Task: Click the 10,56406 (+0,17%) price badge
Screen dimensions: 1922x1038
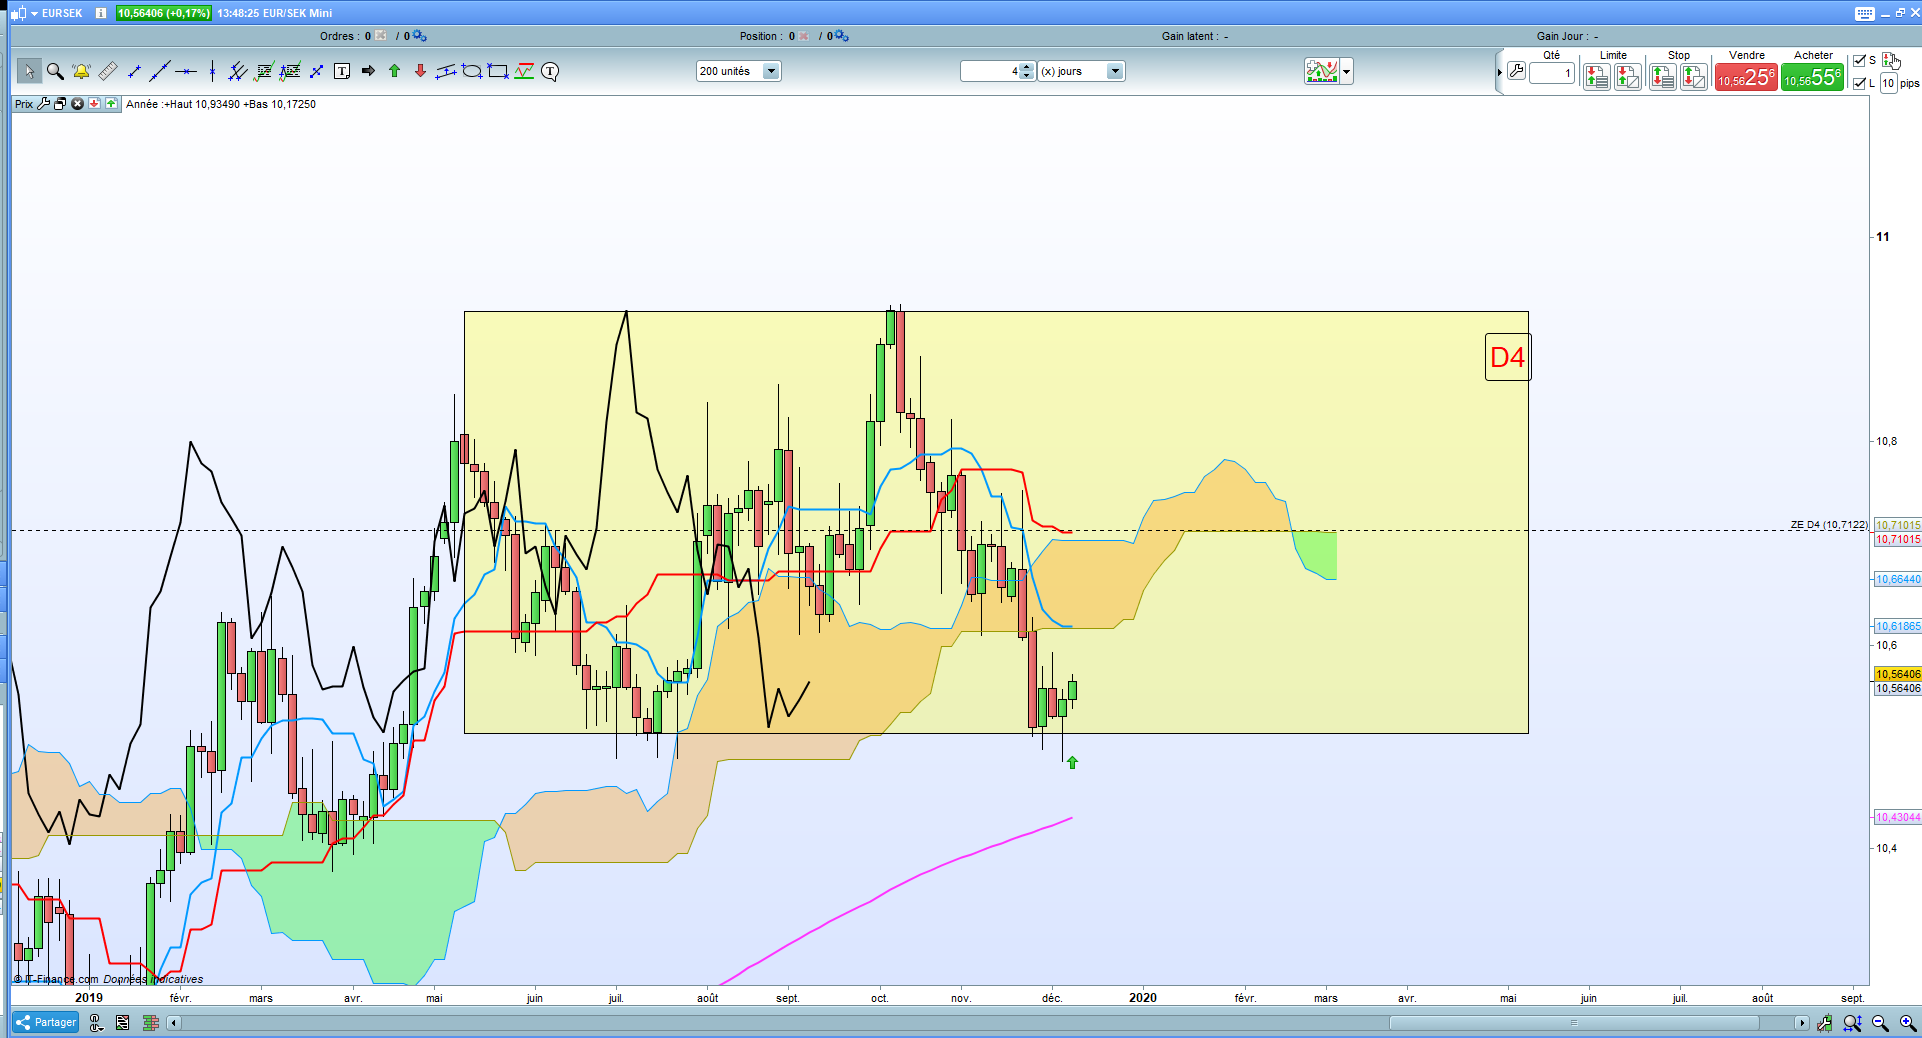Action: [x=164, y=13]
